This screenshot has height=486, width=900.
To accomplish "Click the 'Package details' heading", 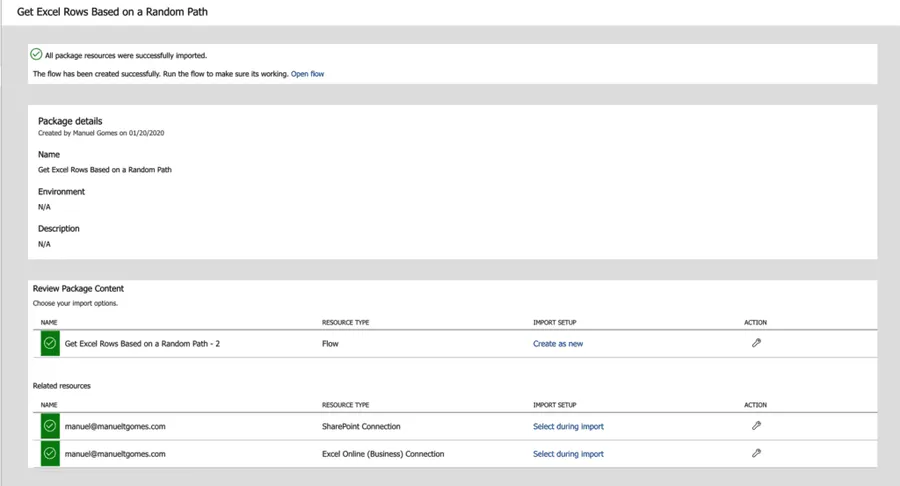I will 70,121.
